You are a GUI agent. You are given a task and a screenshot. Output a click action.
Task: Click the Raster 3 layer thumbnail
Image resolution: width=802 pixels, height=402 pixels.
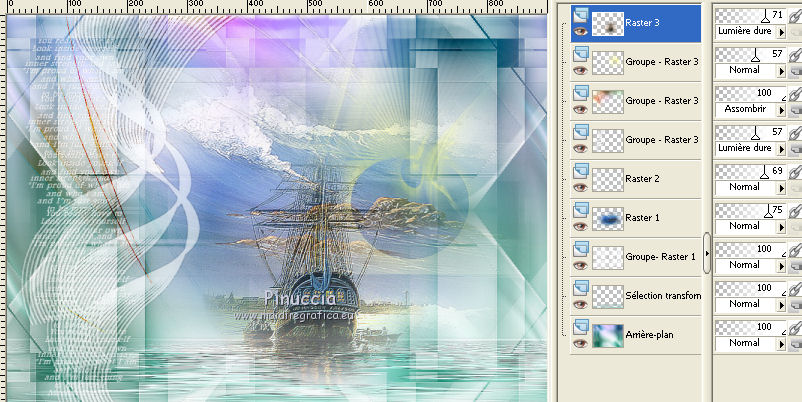[x=608, y=24]
